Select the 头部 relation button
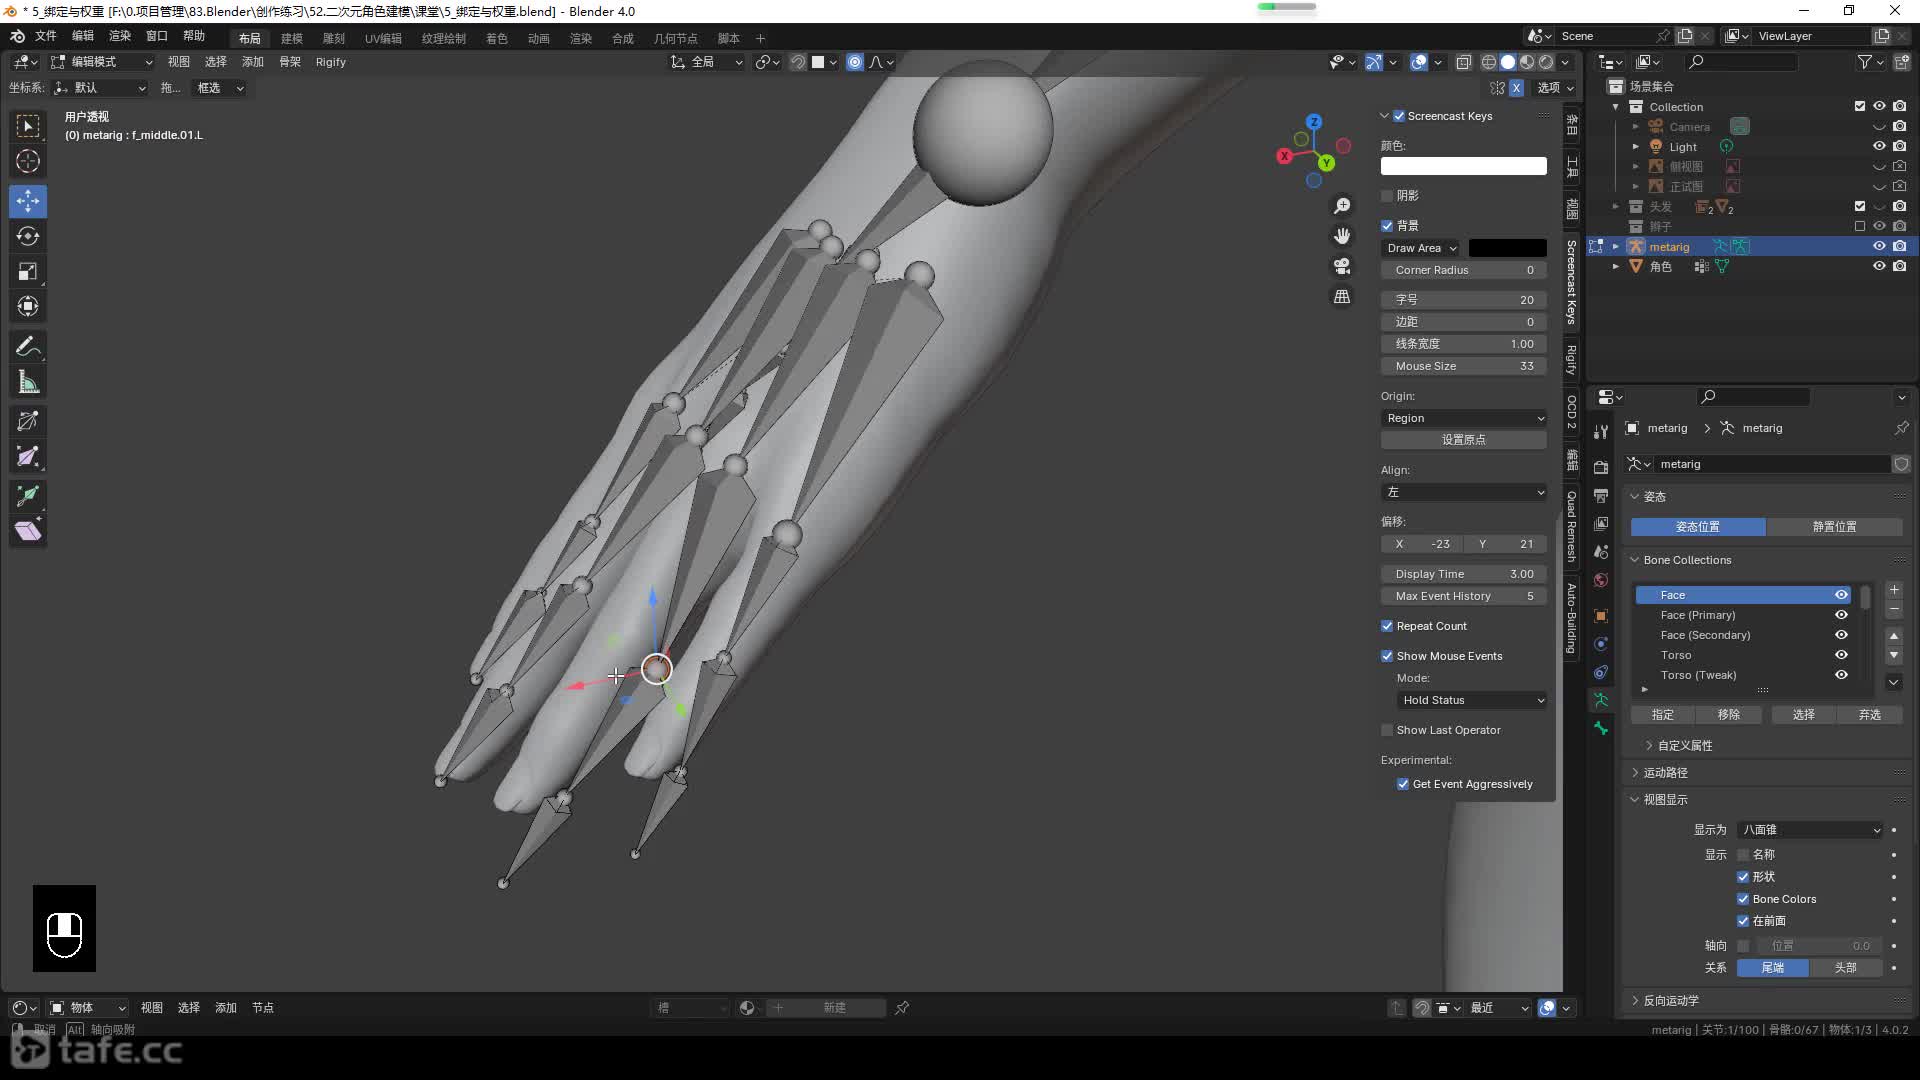 pyautogui.click(x=1846, y=968)
